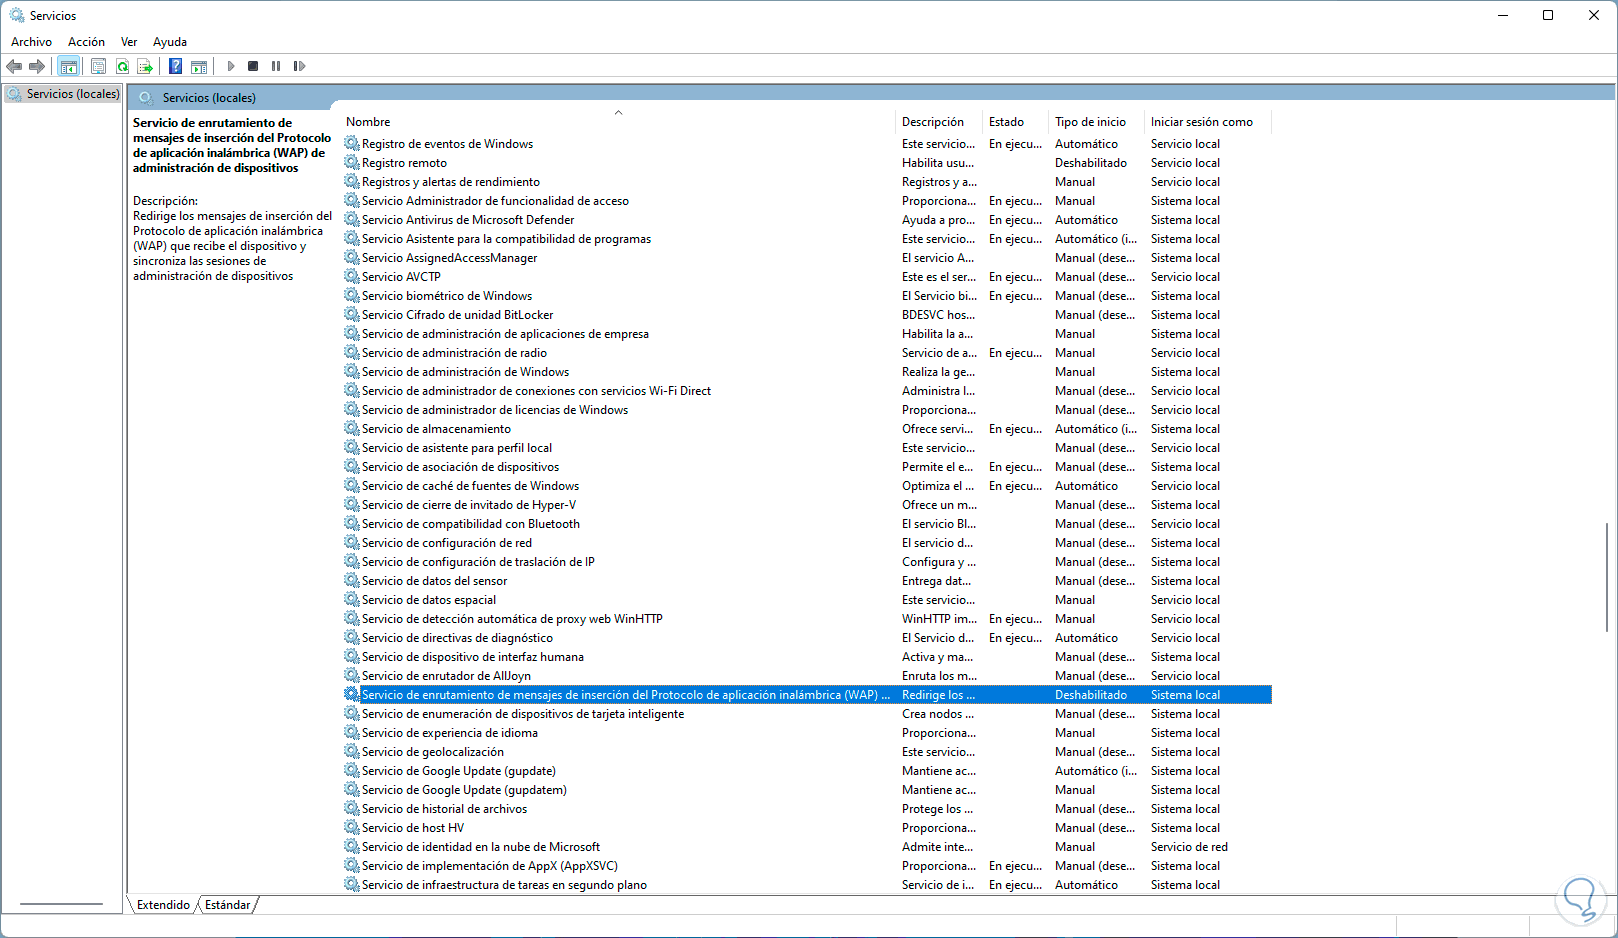
Task: Refresh the services list via toolbar
Action: pos(122,66)
